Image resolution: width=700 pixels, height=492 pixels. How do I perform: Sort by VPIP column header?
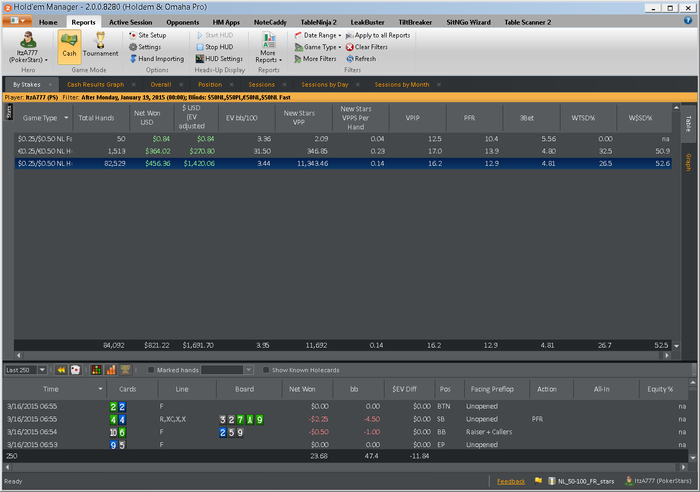pos(417,118)
